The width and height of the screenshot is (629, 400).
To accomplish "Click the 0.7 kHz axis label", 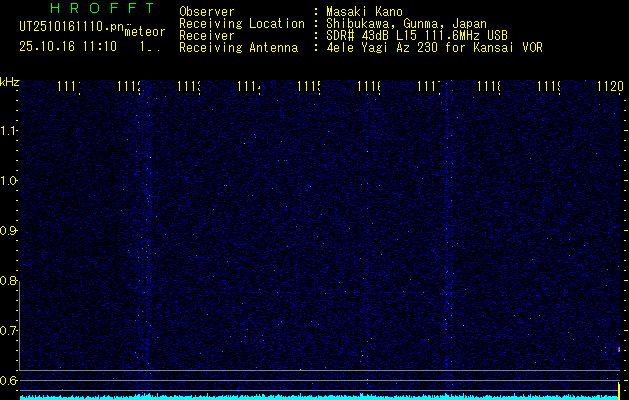I will [8, 331].
